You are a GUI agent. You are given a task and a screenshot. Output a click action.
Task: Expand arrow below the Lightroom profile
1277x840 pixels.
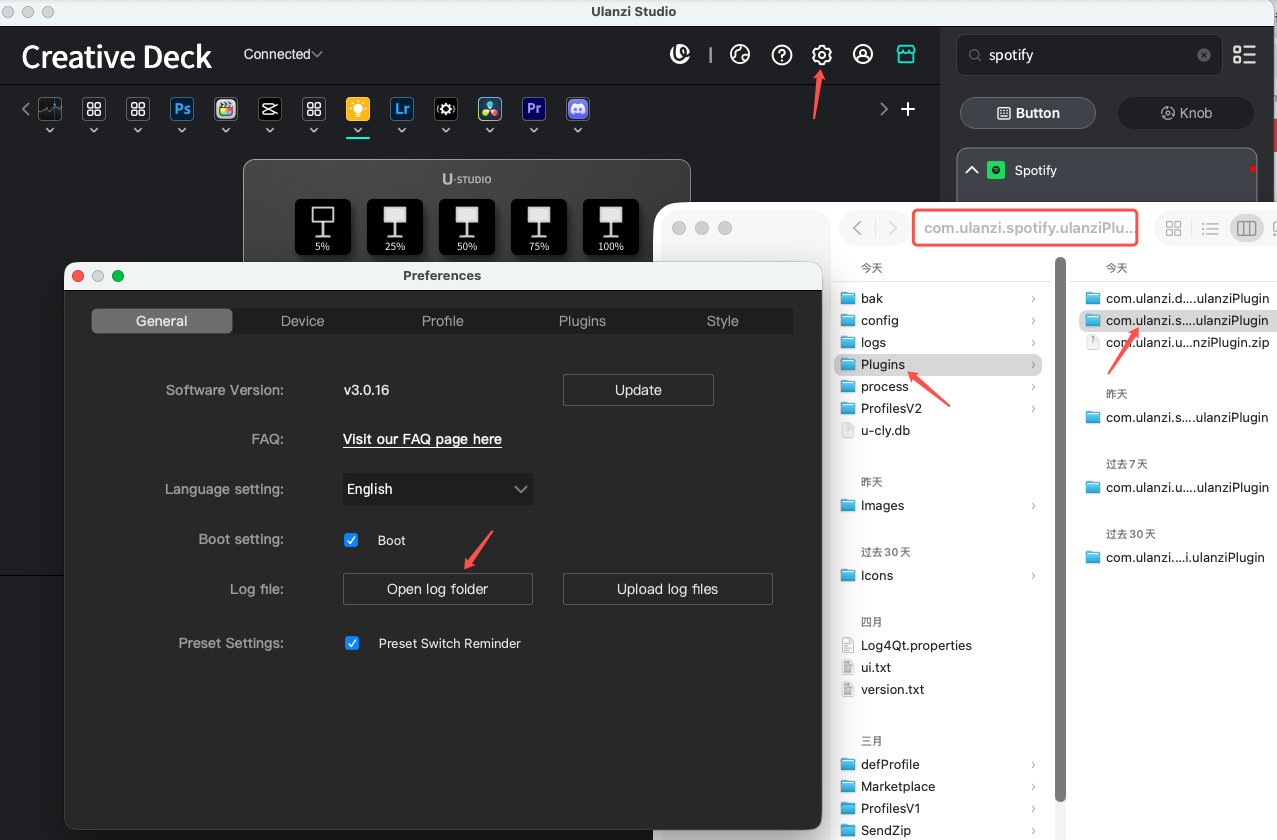tap(402, 130)
